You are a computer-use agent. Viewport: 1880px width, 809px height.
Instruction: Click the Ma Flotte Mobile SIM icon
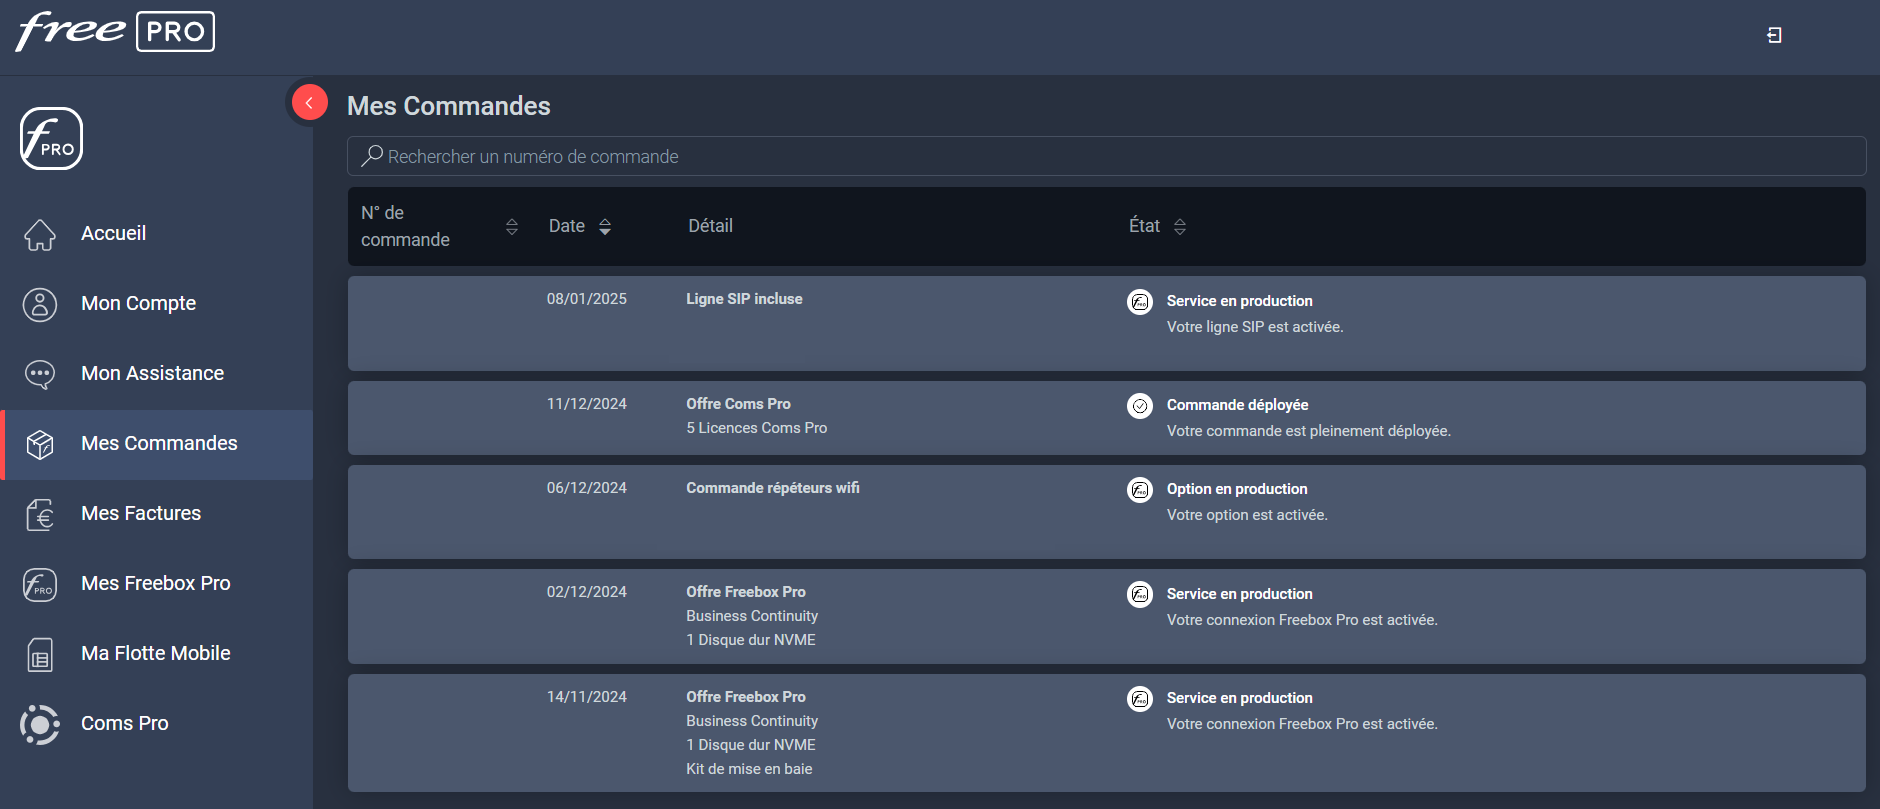(x=40, y=654)
